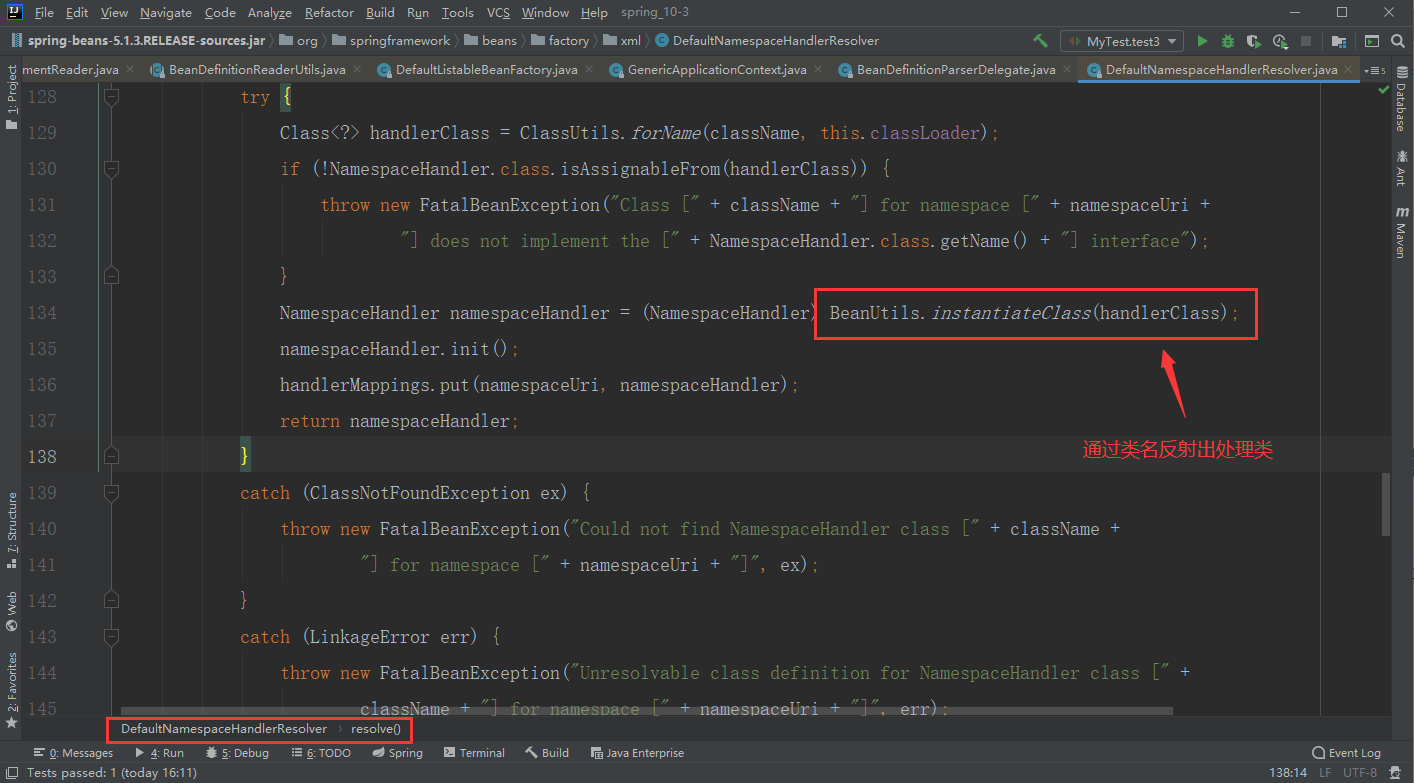Open the Project tool window
The width and height of the screenshot is (1414, 783).
[12, 98]
